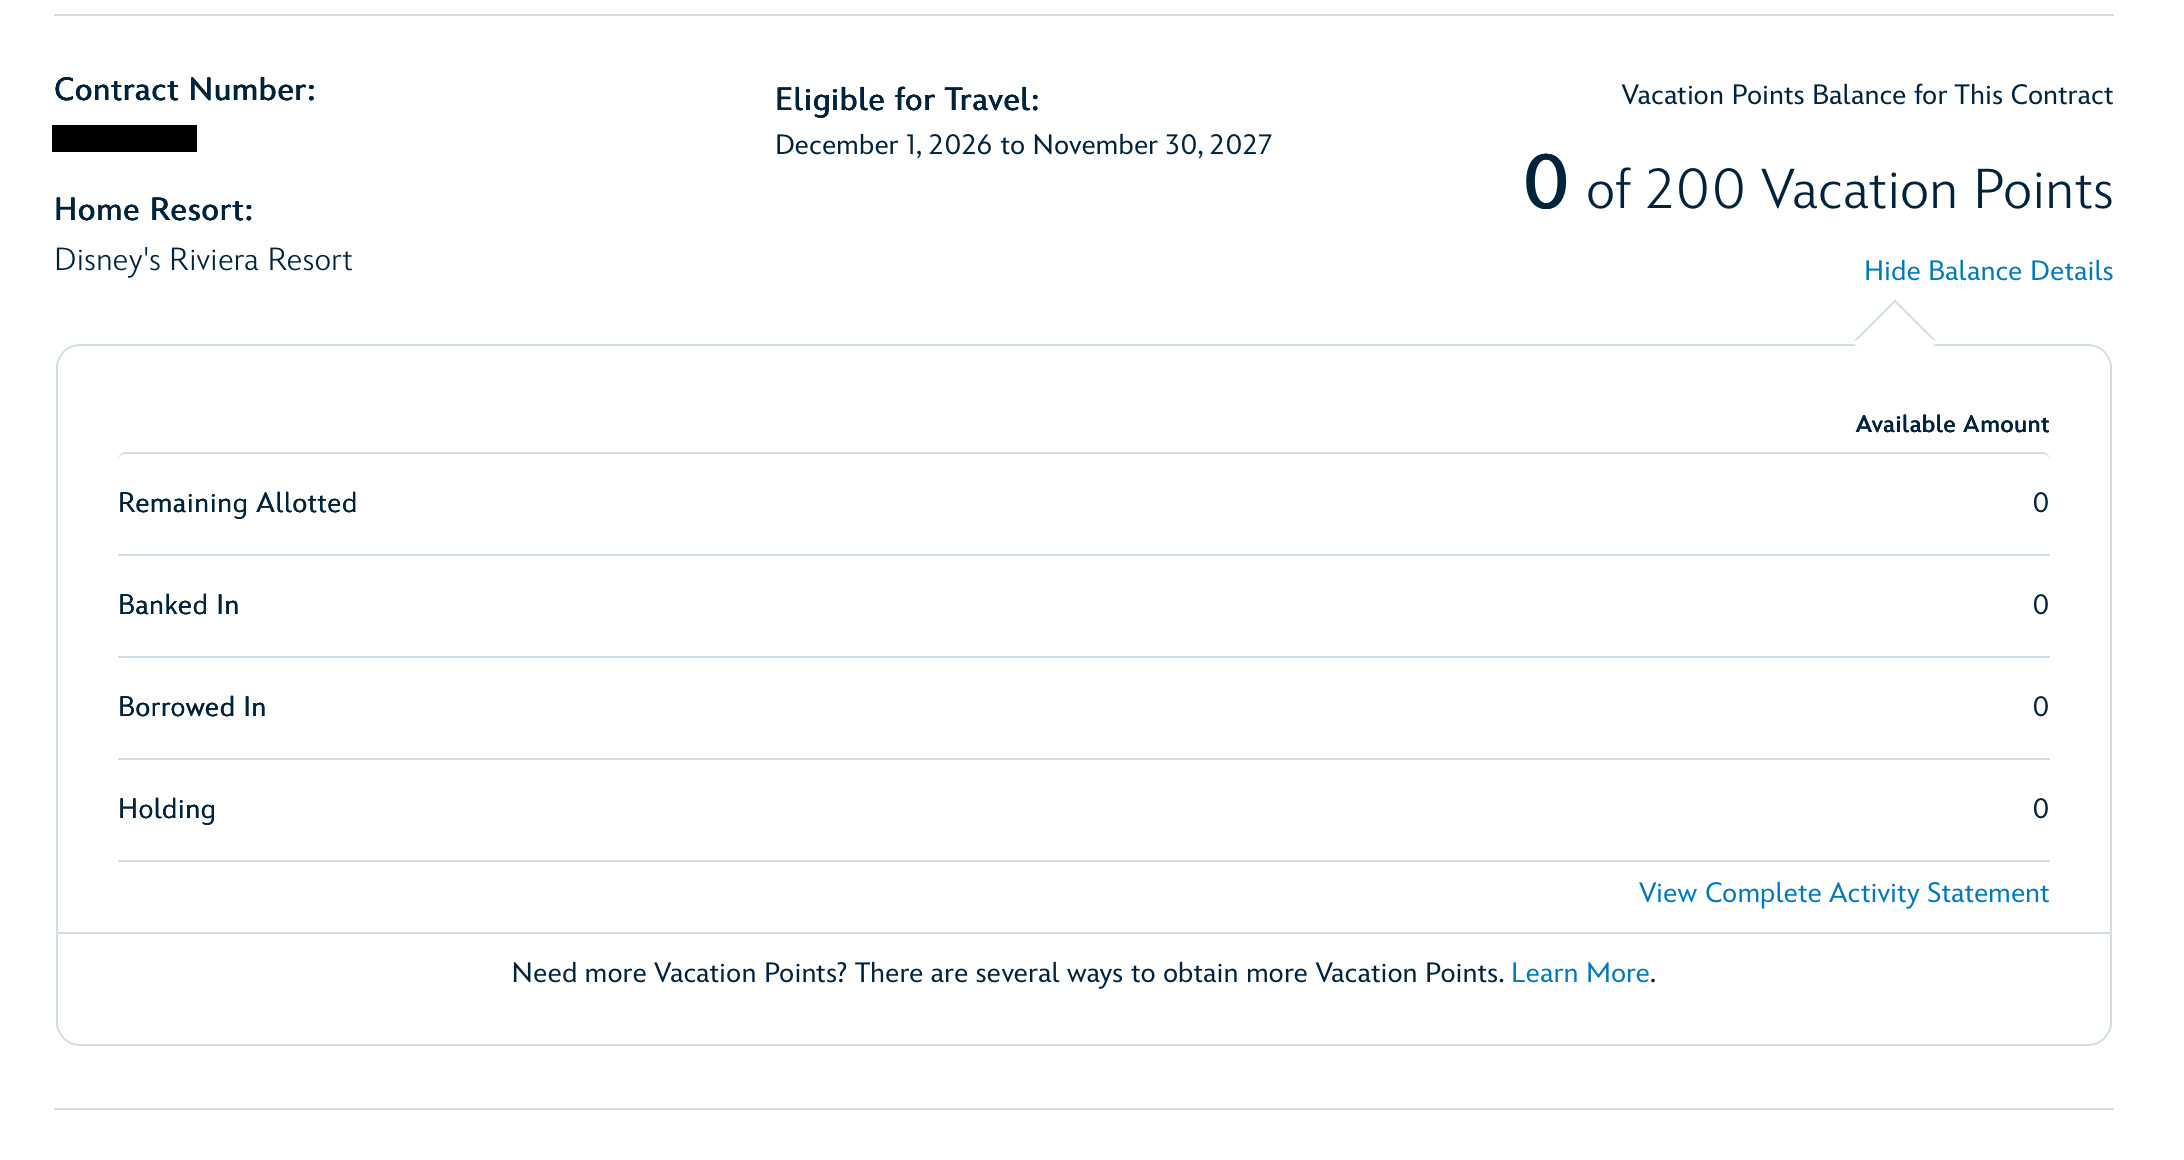Select the Holding row label
The width and height of the screenshot is (2184, 1160).
[166, 809]
